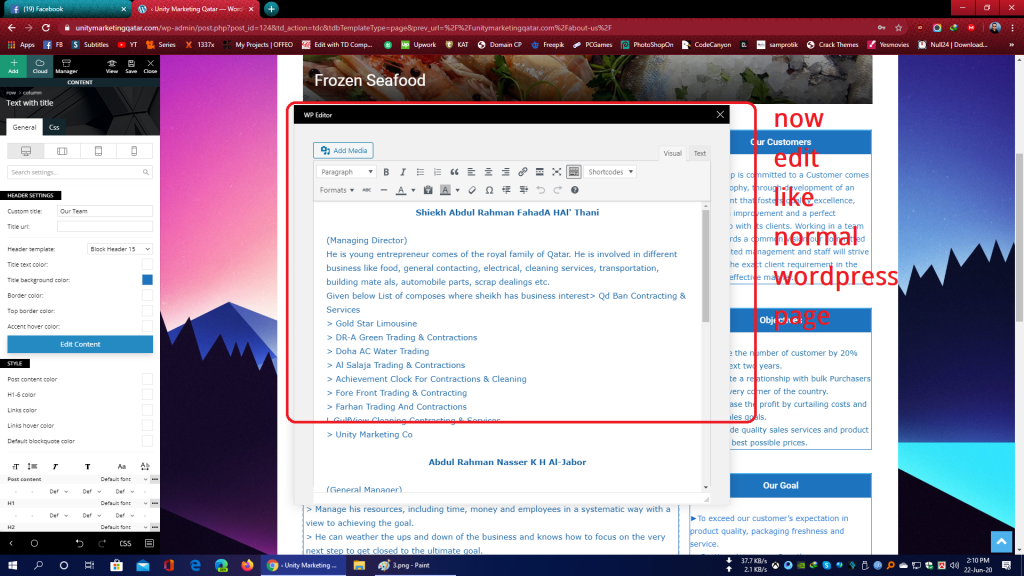
Task: Insert a bulleted list
Action: tap(420, 172)
